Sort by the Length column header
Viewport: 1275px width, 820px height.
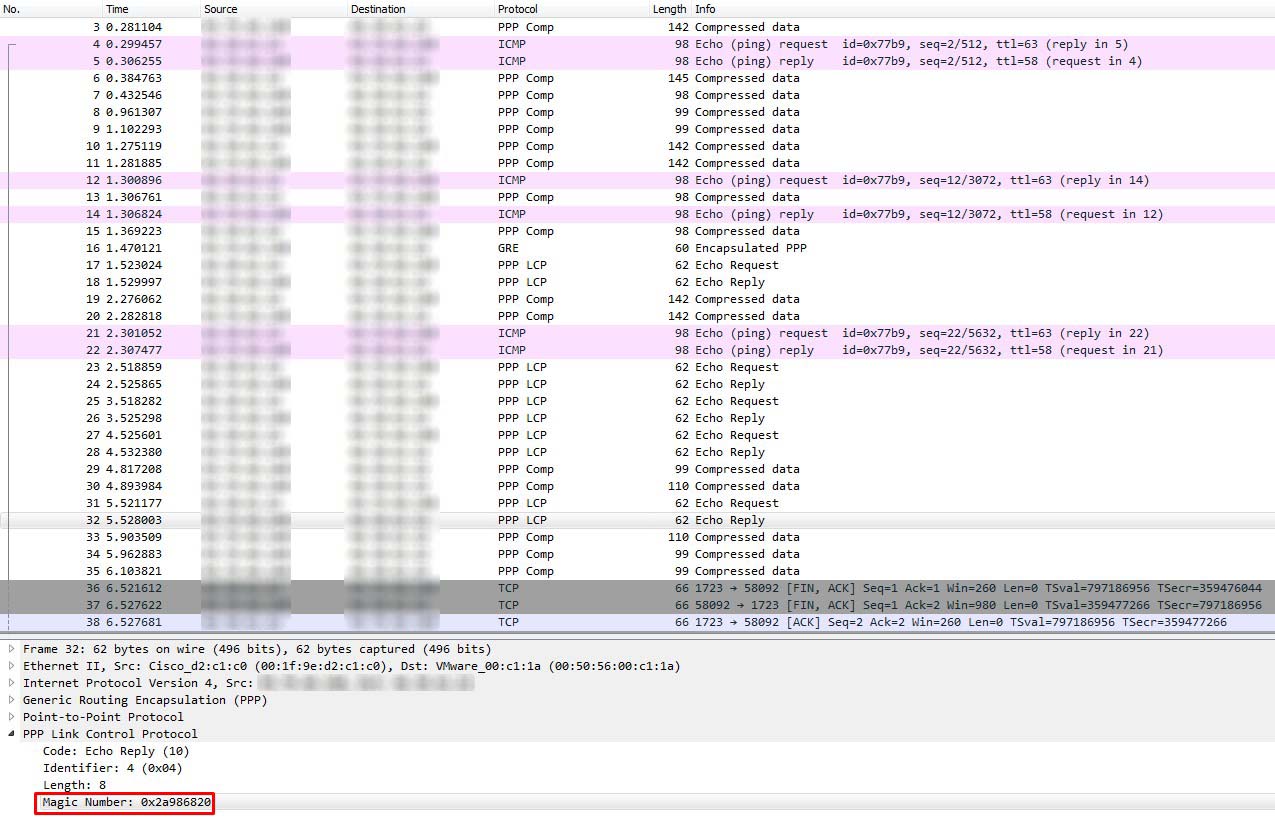[668, 9]
